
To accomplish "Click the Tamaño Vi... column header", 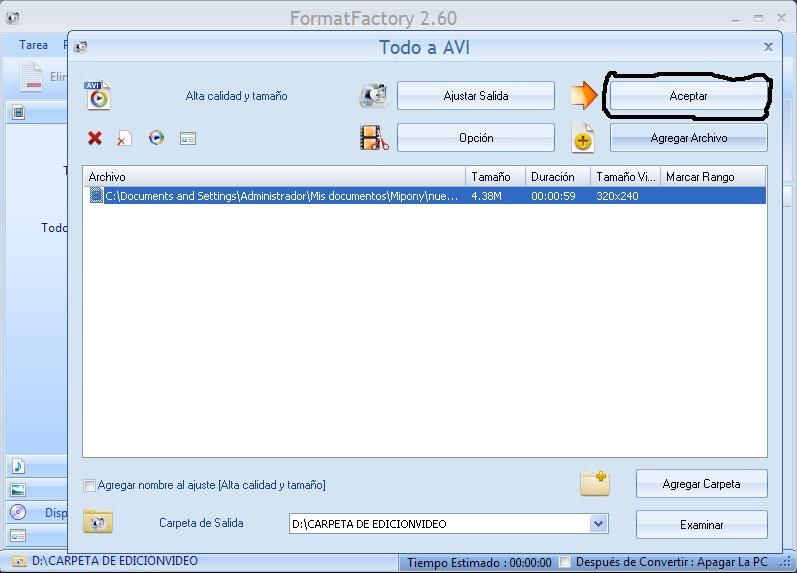I will click(625, 177).
